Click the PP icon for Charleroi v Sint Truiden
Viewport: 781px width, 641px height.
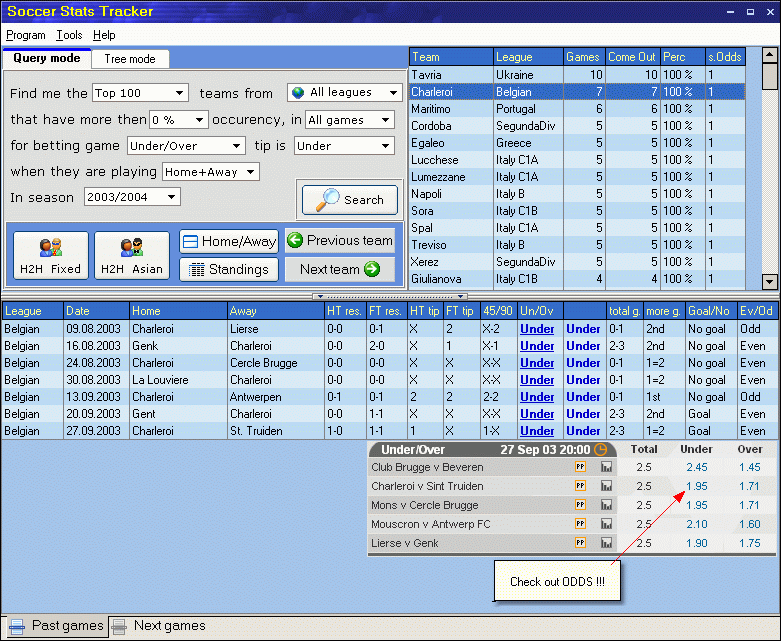(580, 486)
